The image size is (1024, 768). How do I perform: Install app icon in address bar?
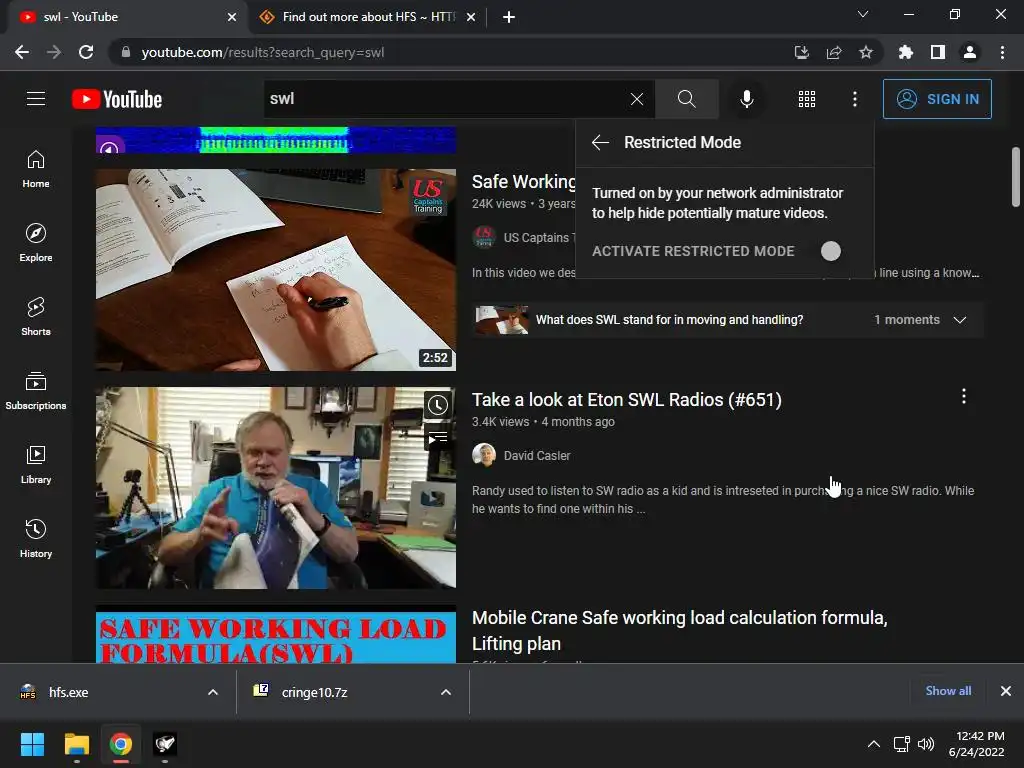coord(801,52)
